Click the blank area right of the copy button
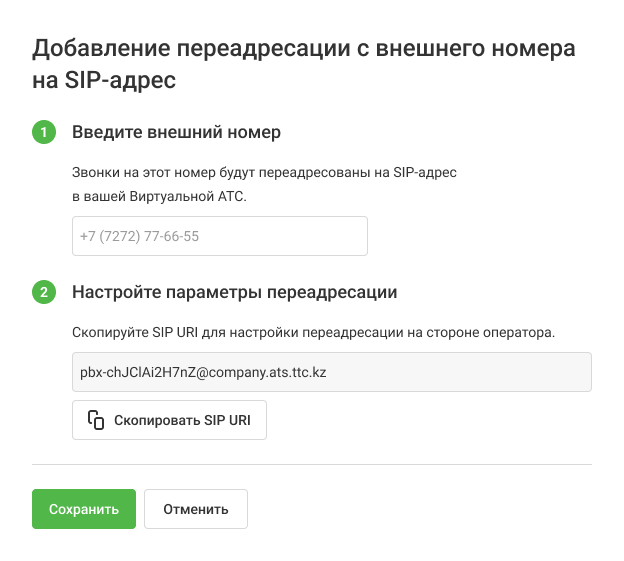Viewport: 624px width, 561px height. point(430,420)
